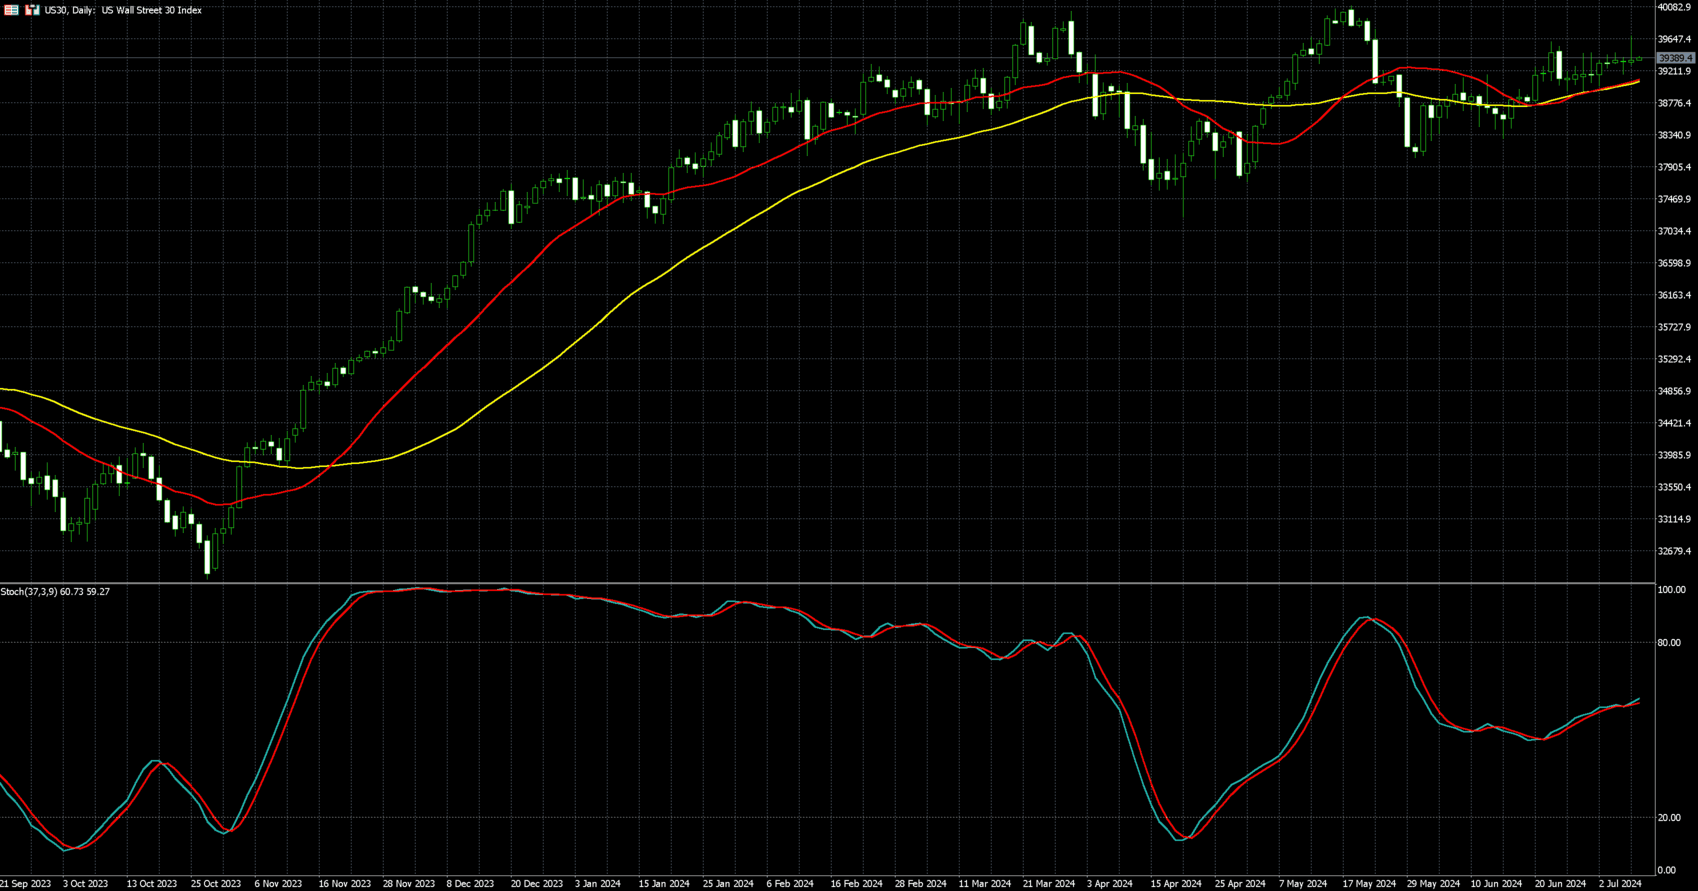Viewport: 1698px width, 891px height.
Task: Click the 35292.4 price scale label
Action: (1674, 359)
